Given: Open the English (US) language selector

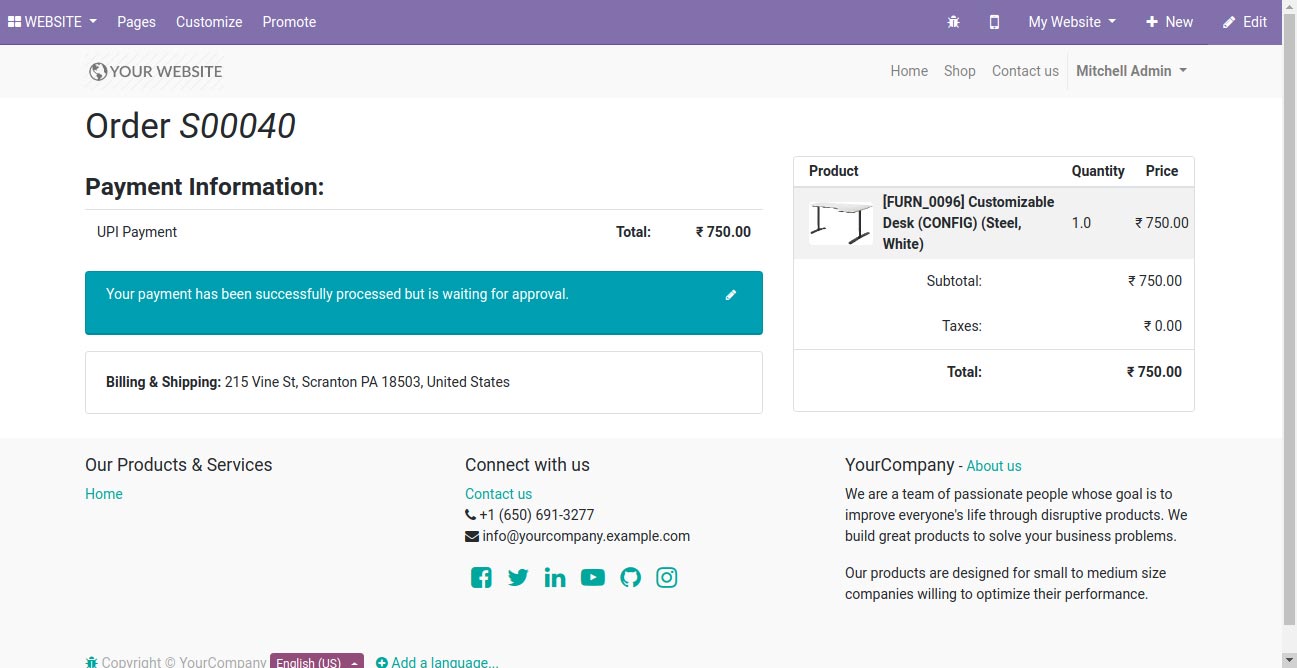Looking at the screenshot, I should point(316,661).
